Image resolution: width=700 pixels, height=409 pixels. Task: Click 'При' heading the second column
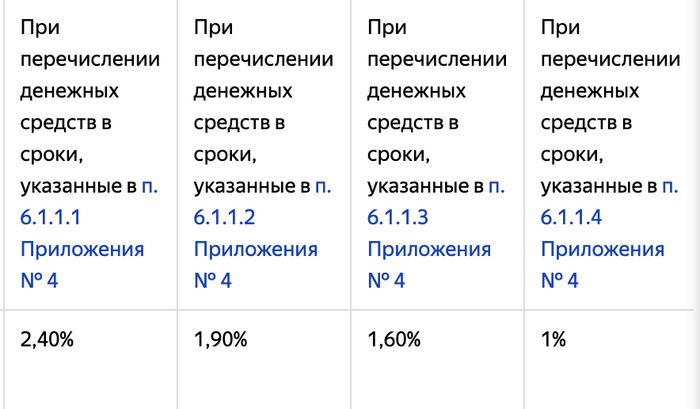click(x=213, y=29)
